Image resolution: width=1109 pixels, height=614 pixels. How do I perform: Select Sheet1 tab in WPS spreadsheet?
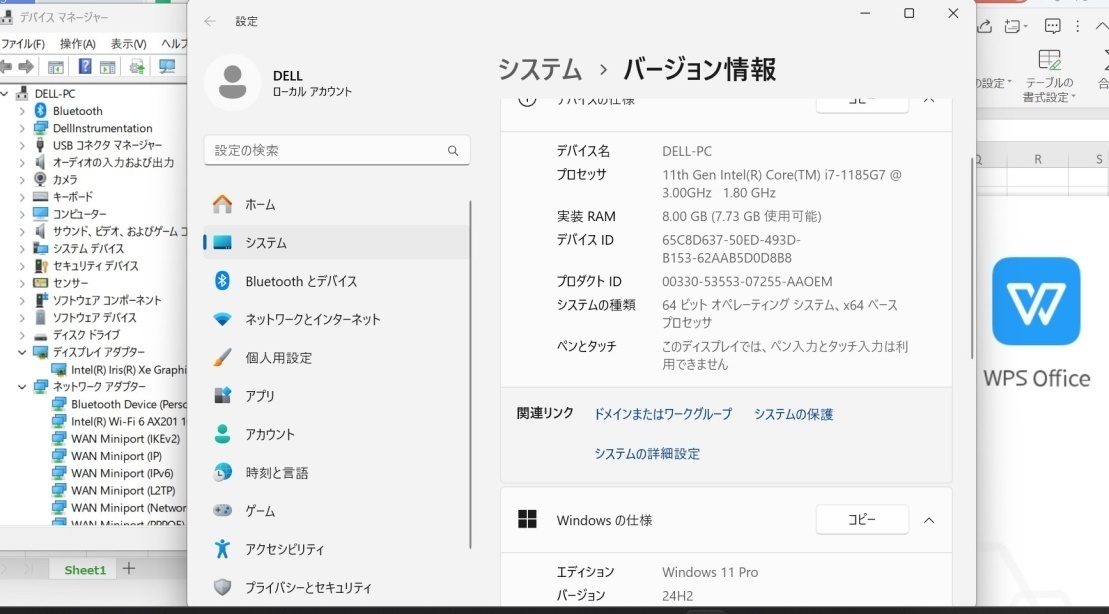coord(85,569)
